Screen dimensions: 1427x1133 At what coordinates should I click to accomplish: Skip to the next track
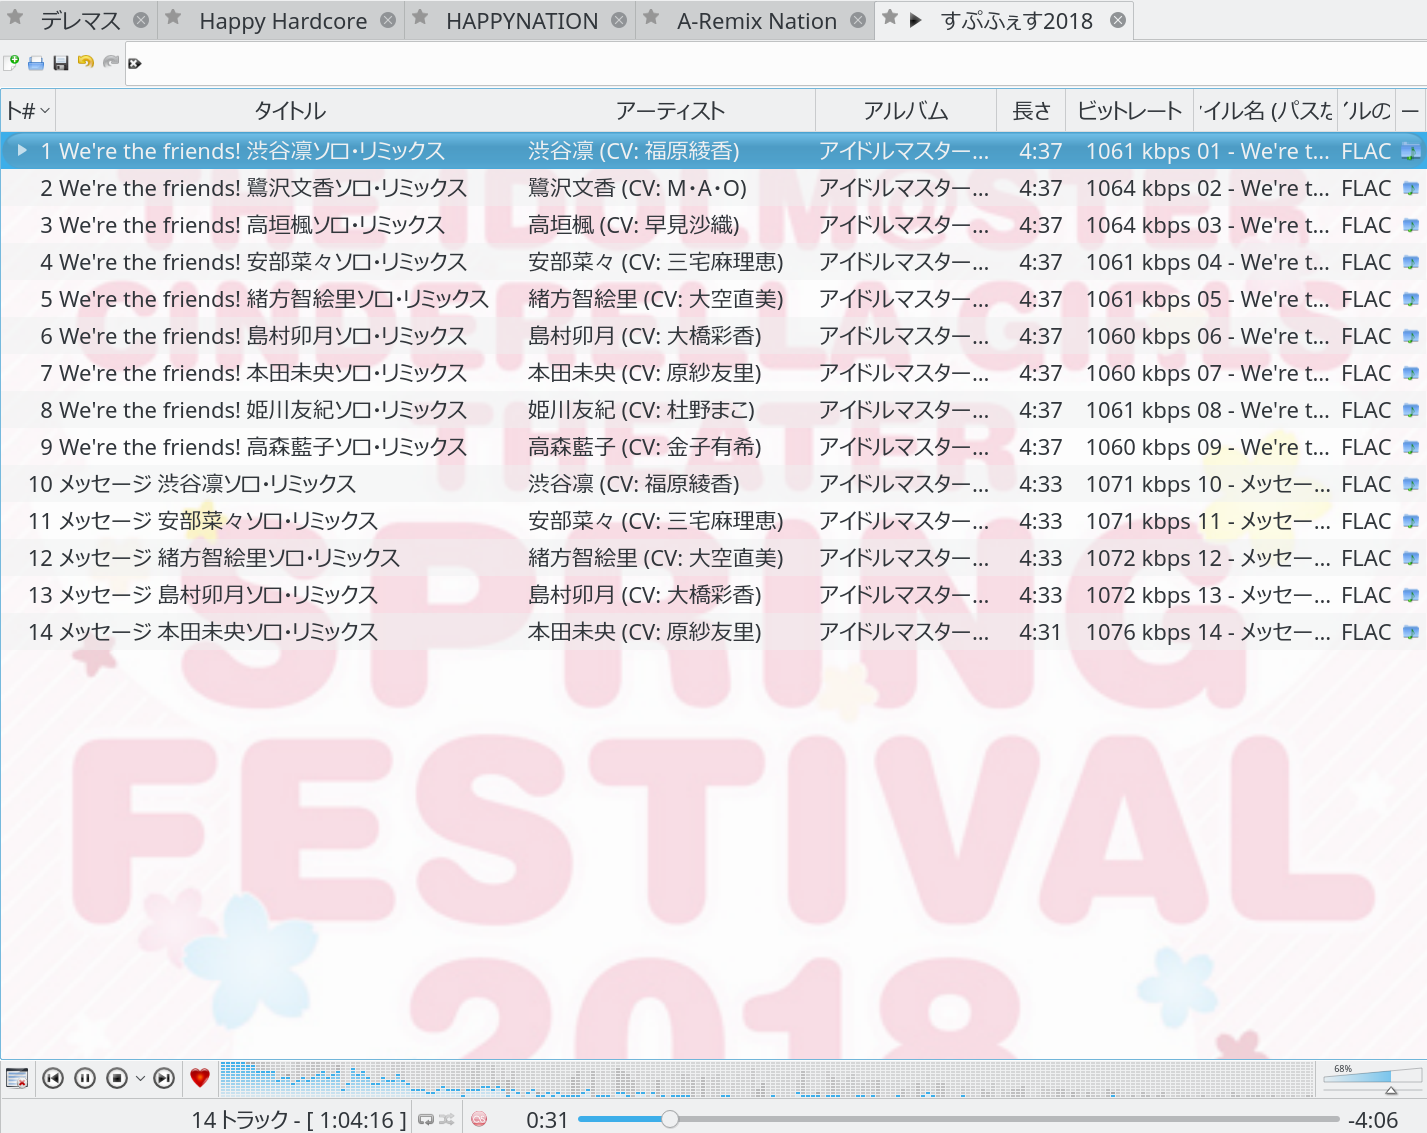point(164,1078)
